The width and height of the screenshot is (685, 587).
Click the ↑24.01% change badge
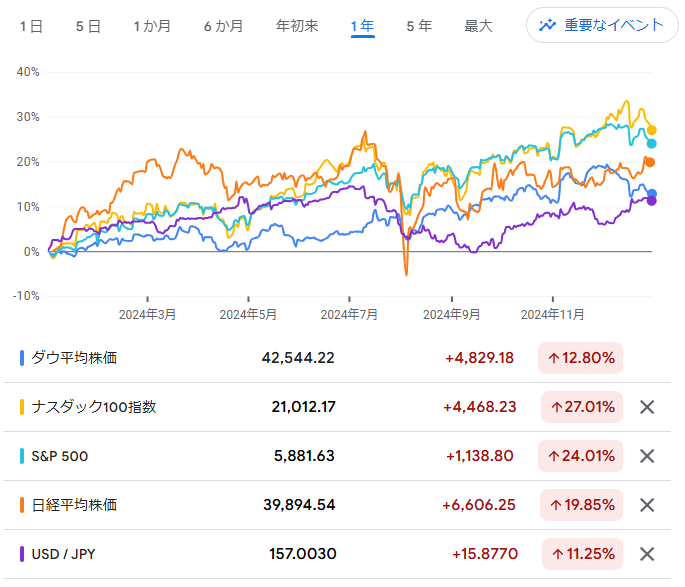pyautogui.click(x=580, y=456)
